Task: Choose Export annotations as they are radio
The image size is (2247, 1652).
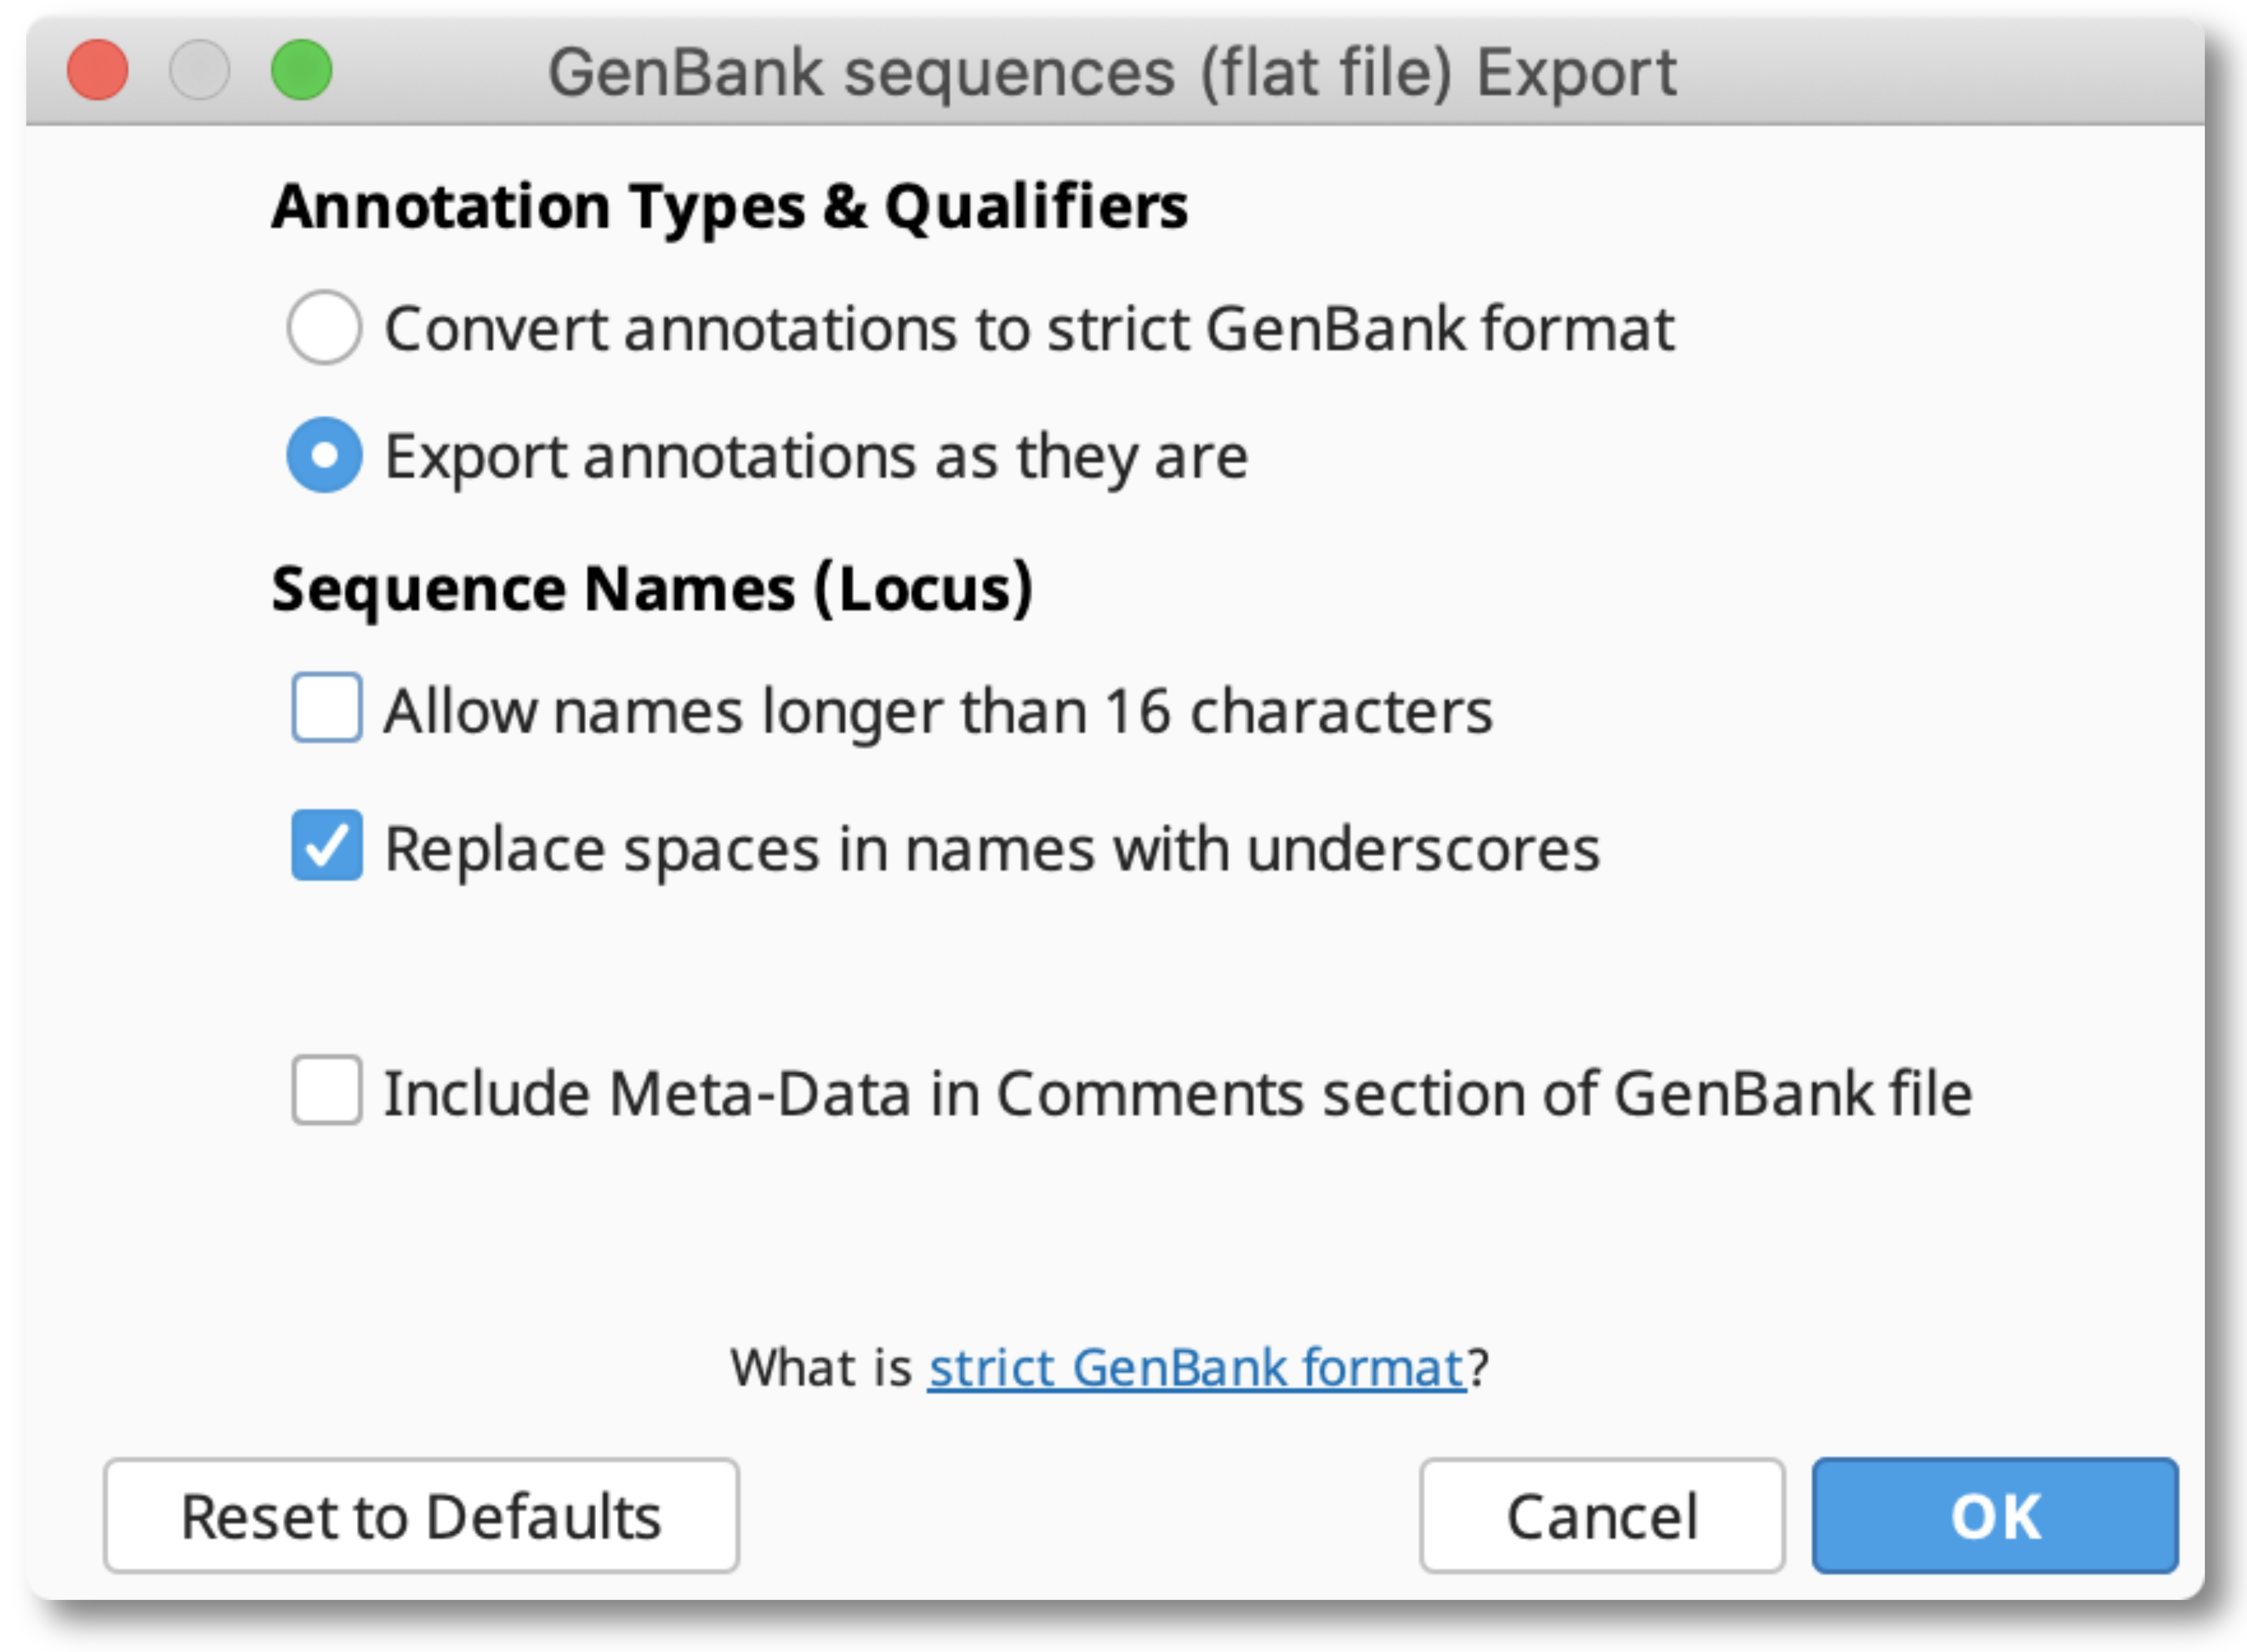Action: click(323, 455)
